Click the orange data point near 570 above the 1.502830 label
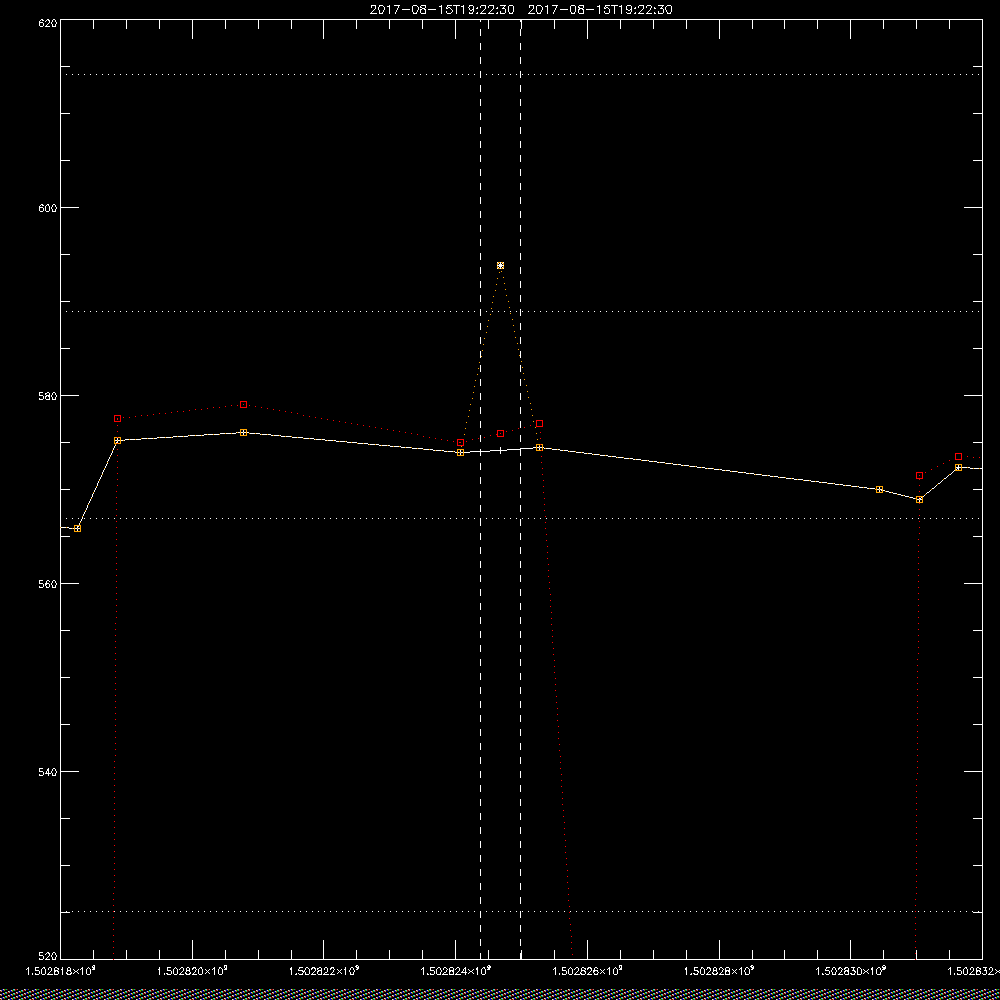Screen dimensions: 1000x1000 879,489
